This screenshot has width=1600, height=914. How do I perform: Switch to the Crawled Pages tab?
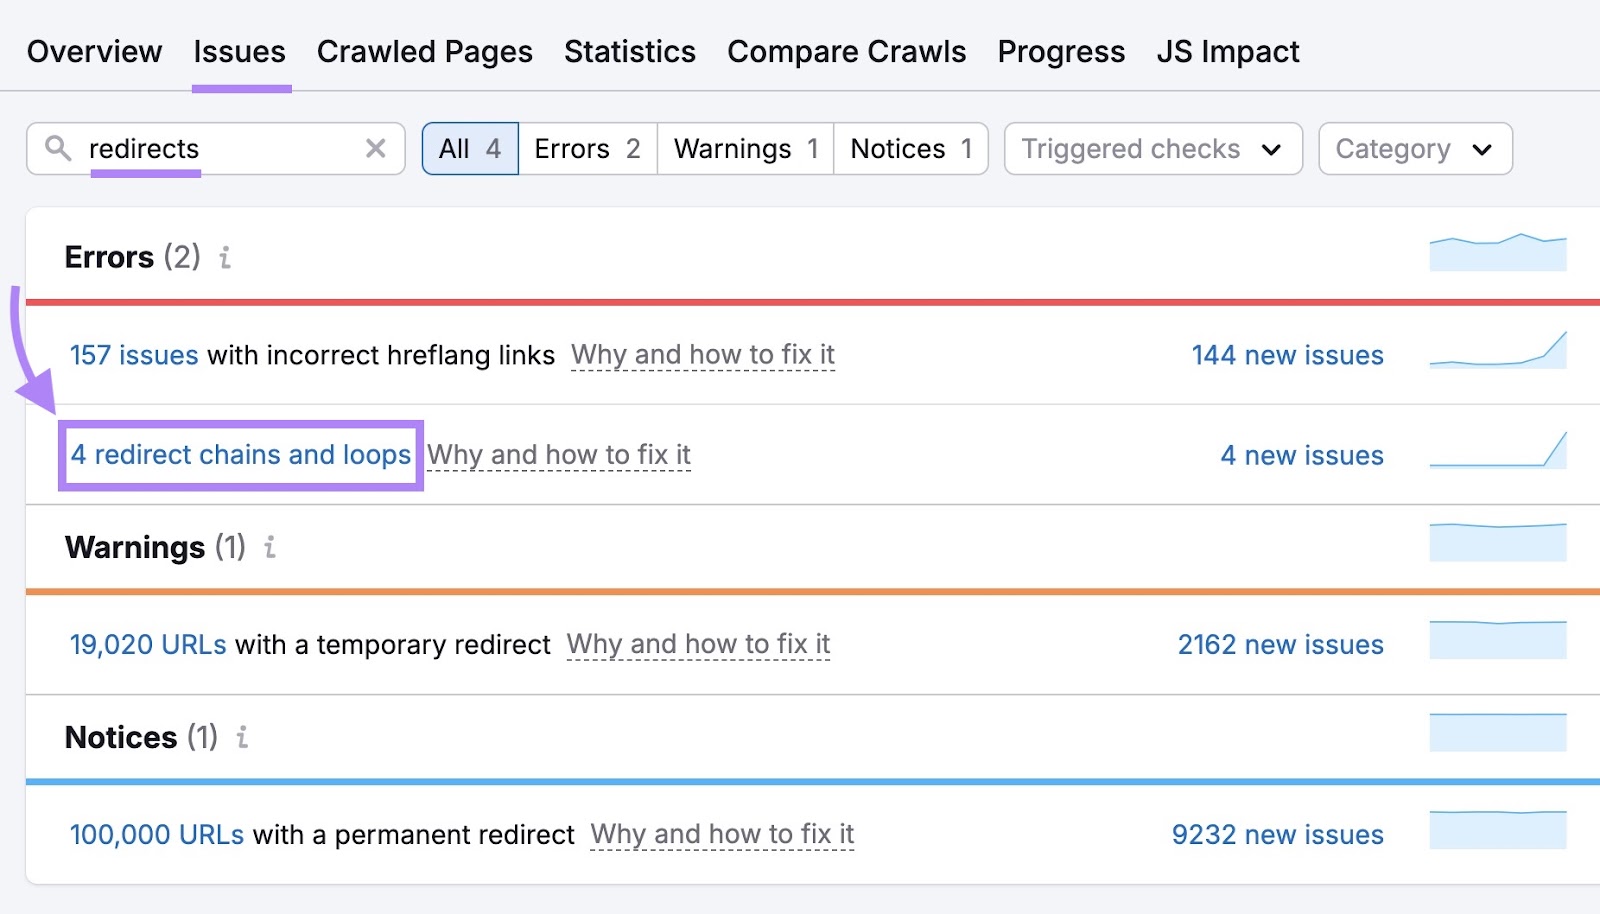[x=424, y=51]
